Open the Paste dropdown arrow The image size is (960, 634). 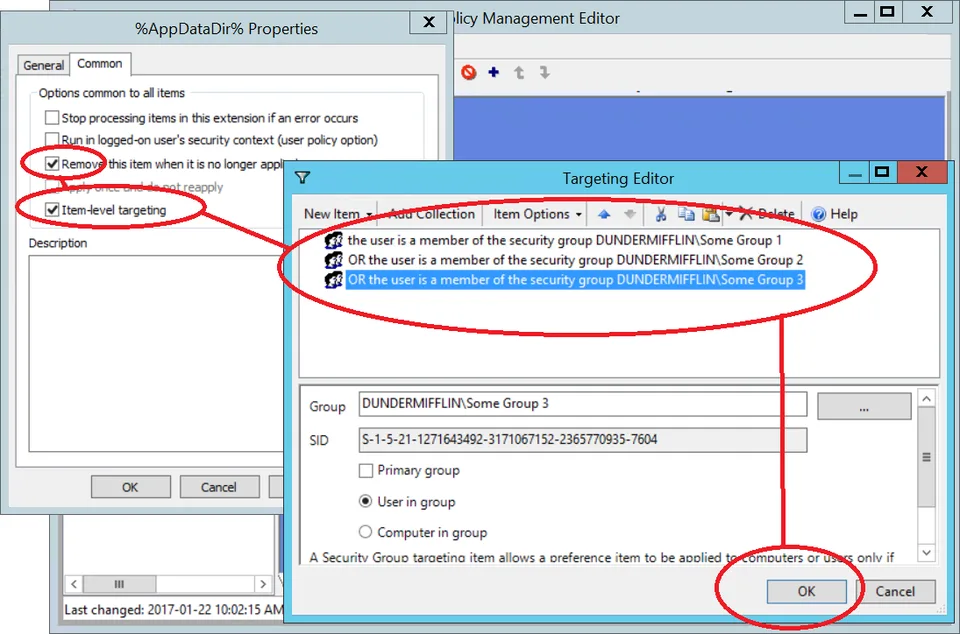(728, 214)
